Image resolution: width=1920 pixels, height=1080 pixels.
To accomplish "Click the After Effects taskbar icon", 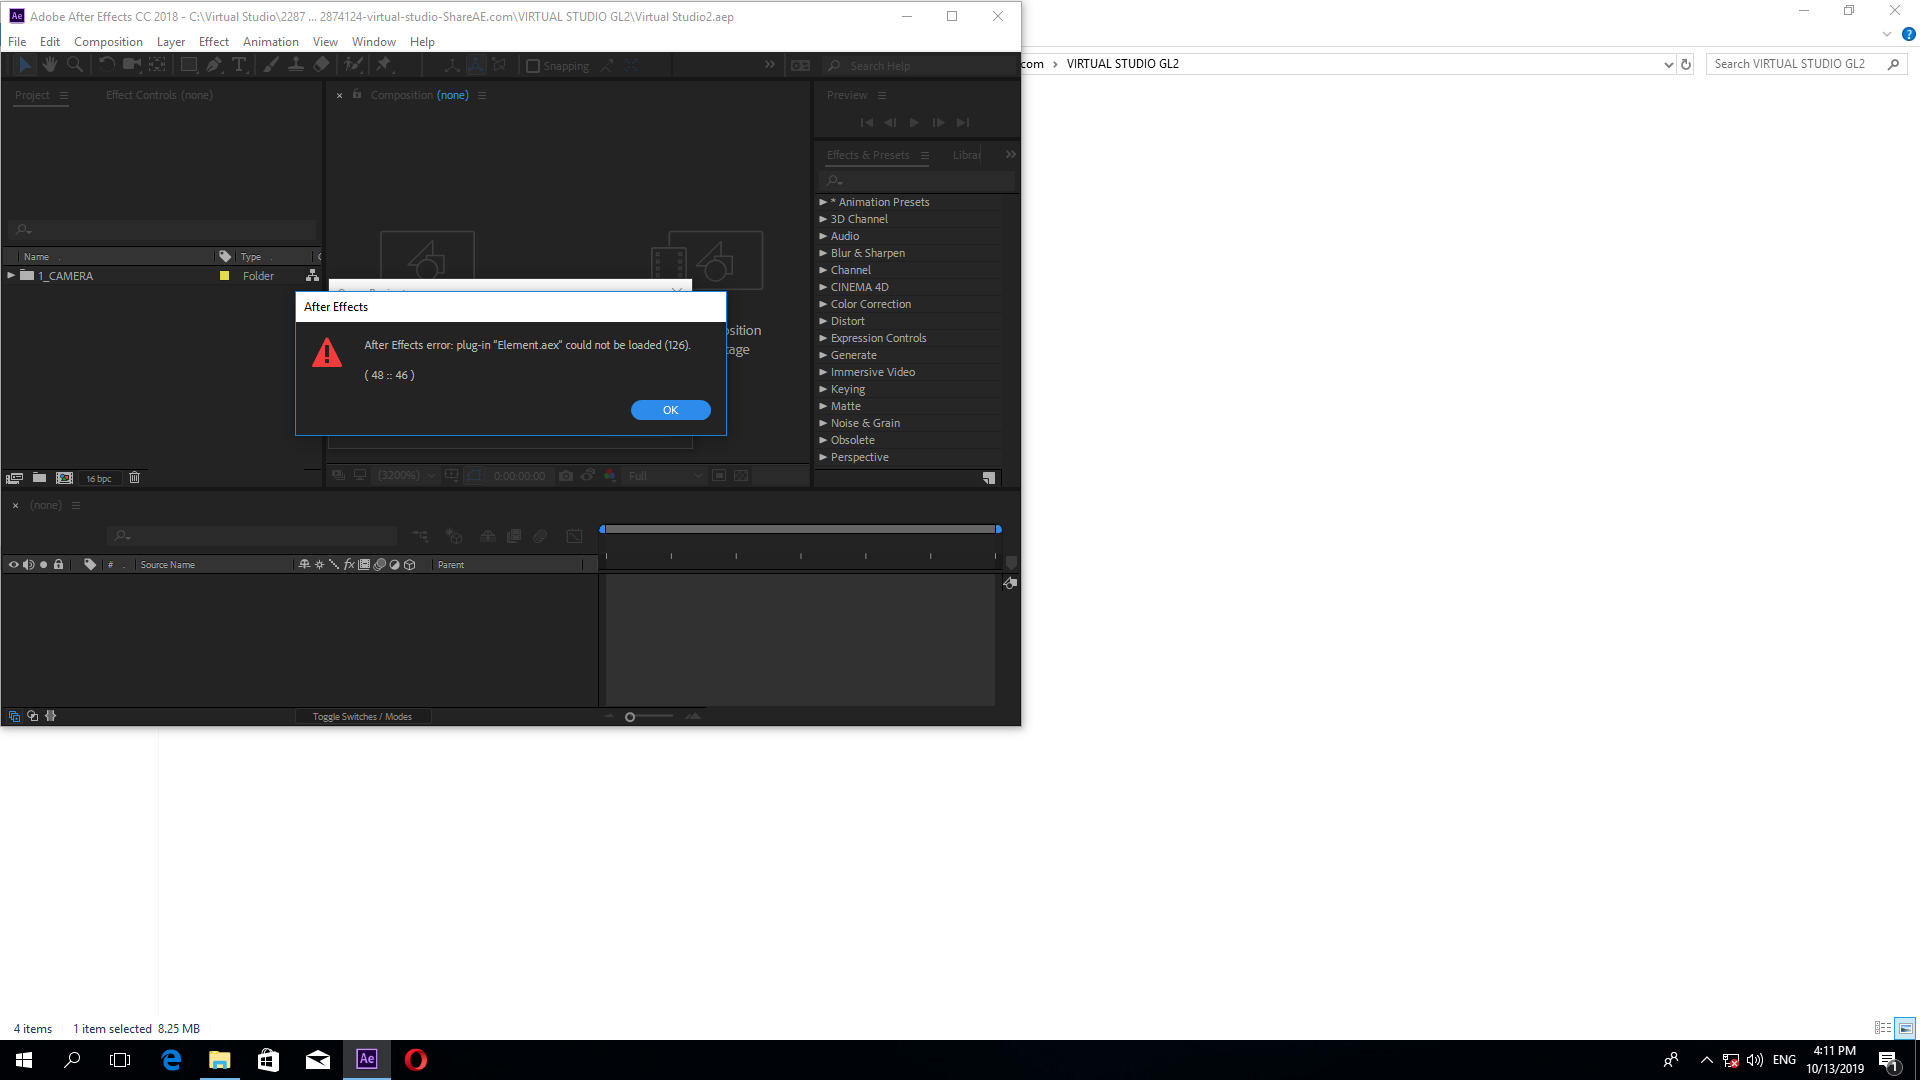I will coord(367,1059).
